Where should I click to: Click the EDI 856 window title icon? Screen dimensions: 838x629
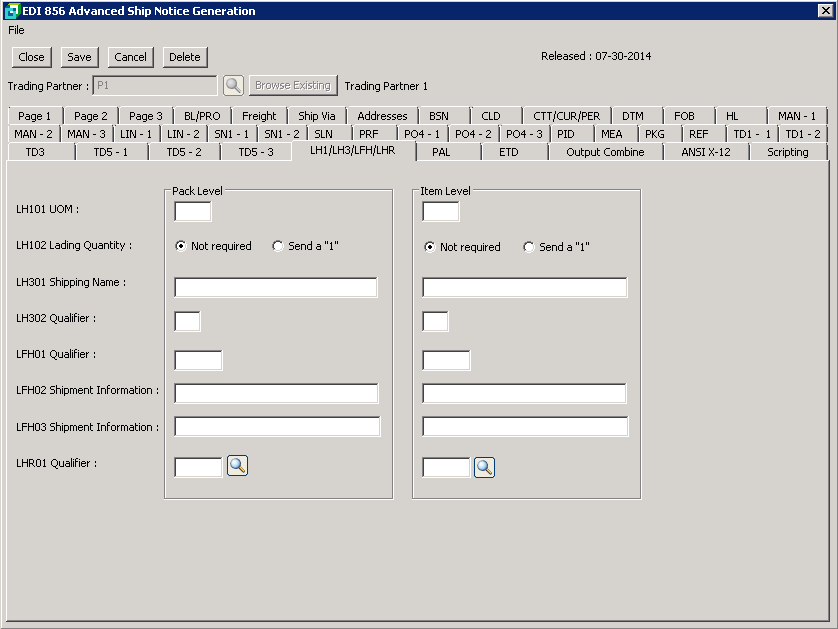coord(12,11)
